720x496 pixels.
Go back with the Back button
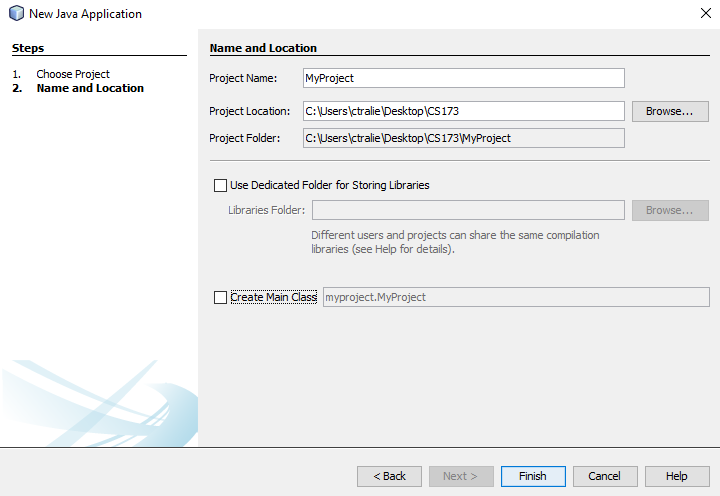[x=389, y=476]
